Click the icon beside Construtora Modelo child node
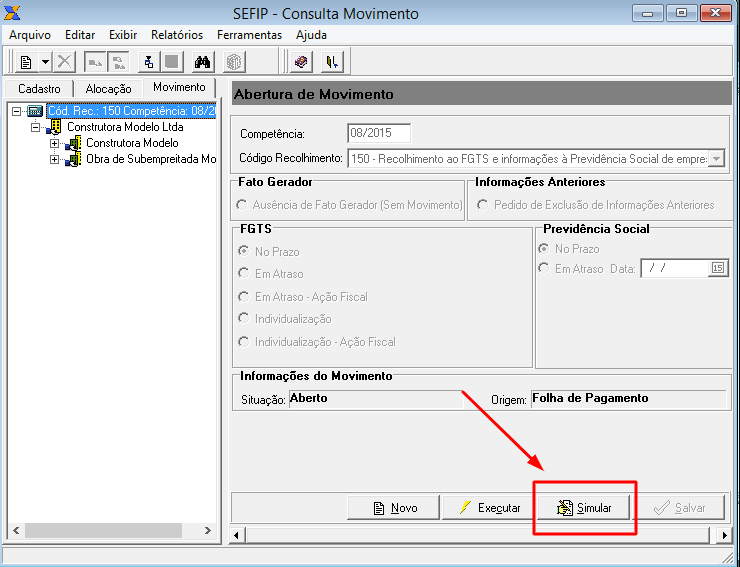 (x=73, y=143)
